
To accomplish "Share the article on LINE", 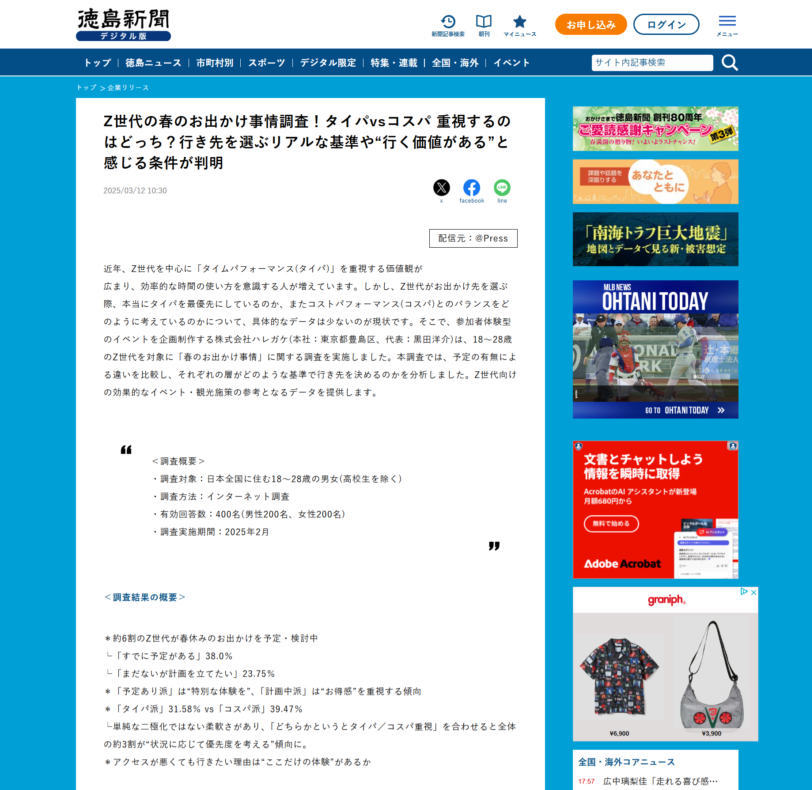I will pyautogui.click(x=502, y=187).
